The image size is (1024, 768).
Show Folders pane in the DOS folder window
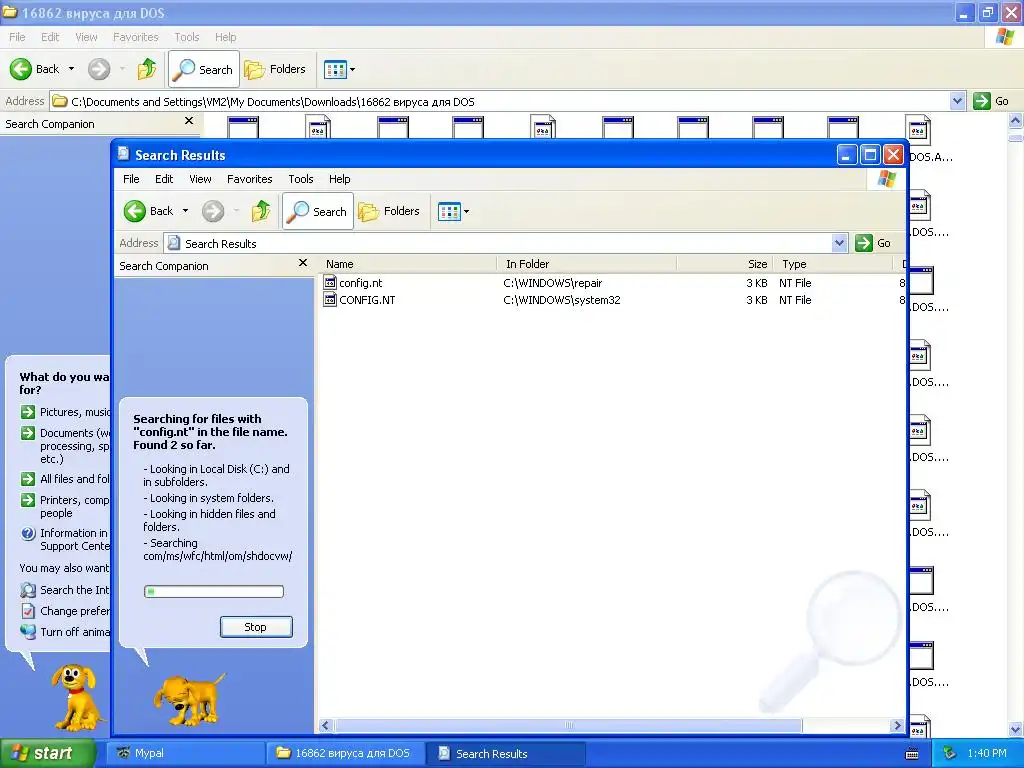click(x=275, y=69)
